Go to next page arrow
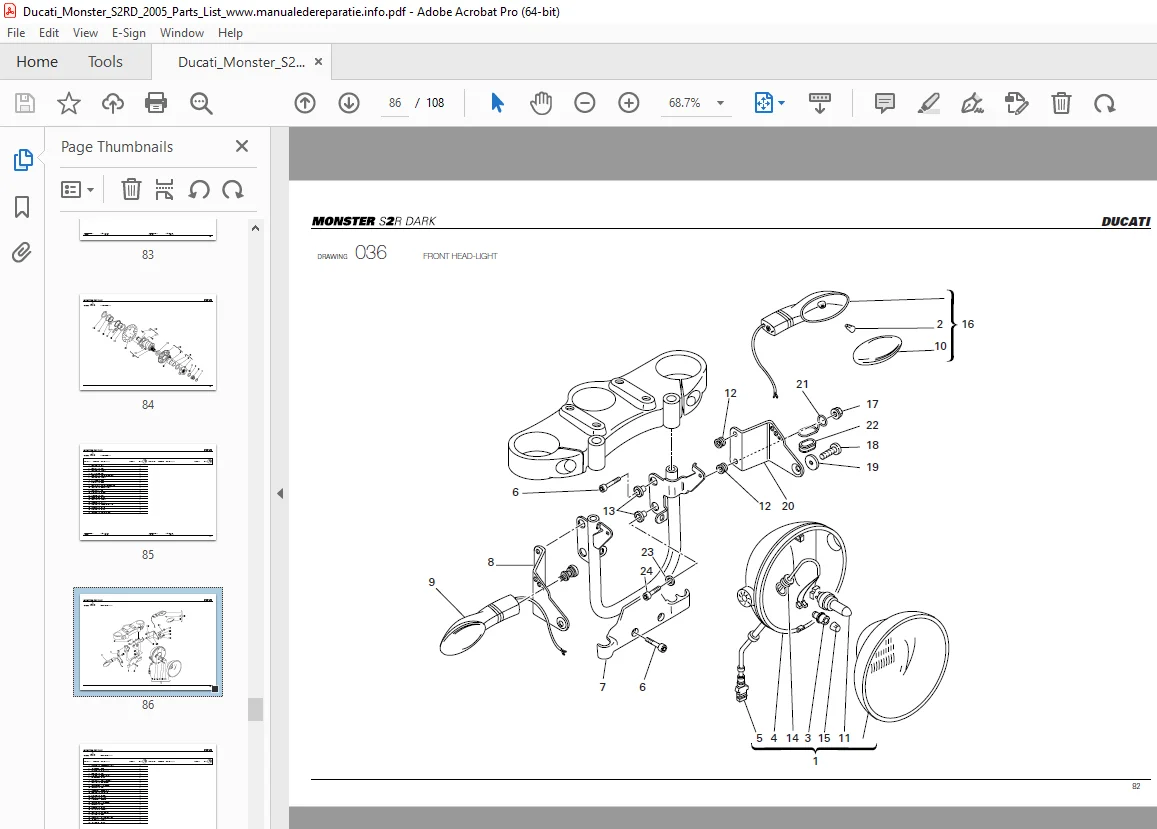Screen dimensions: 1157x829 coord(349,103)
